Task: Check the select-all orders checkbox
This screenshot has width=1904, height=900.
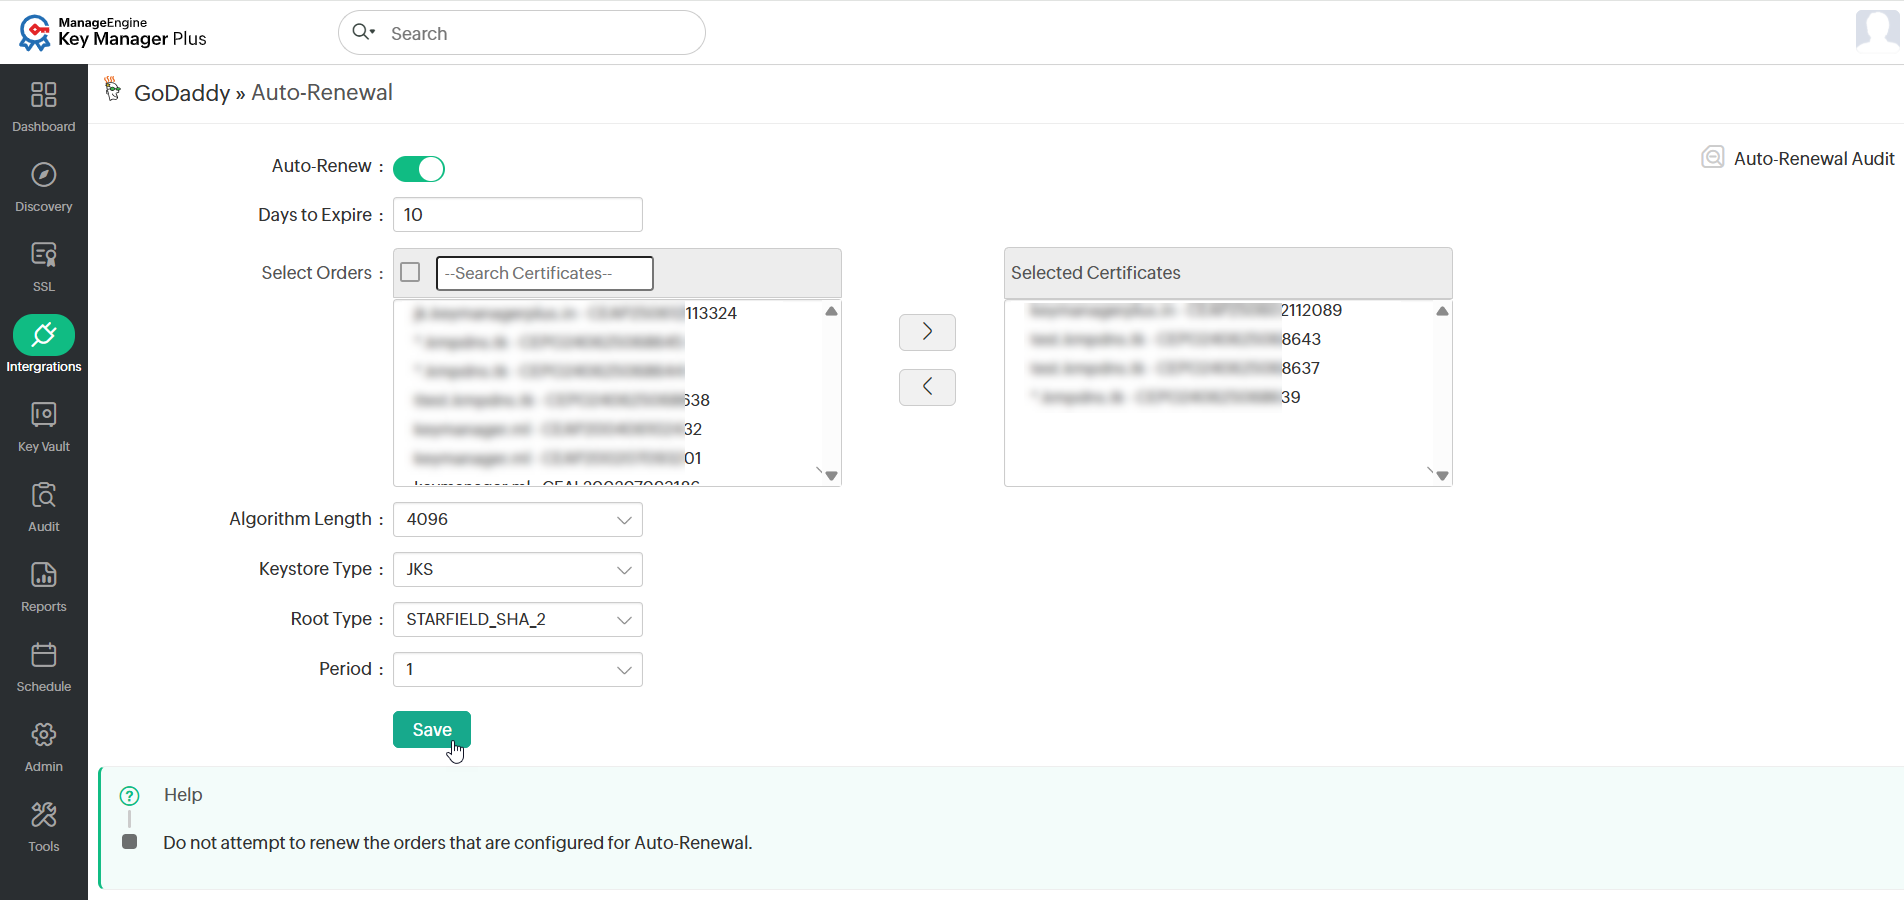Action: pos(410,272)
